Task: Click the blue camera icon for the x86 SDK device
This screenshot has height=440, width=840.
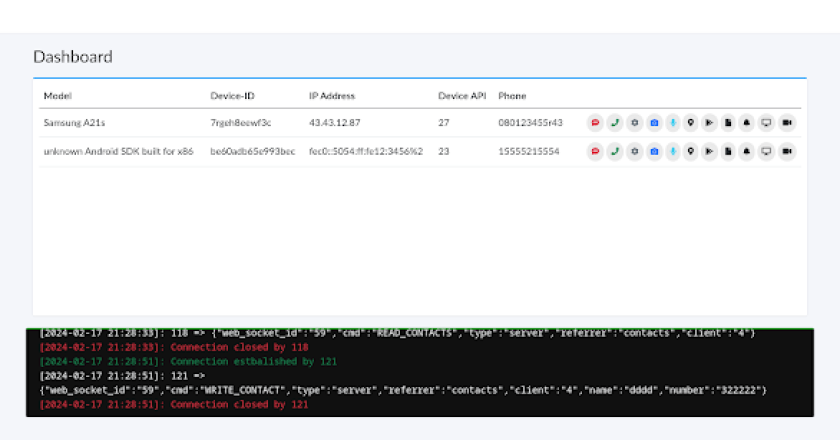Action: (x=653, y=151)
